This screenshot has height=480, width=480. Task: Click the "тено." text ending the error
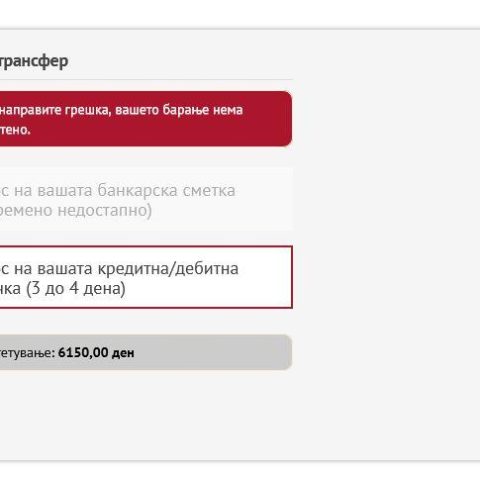coord(15,130)
